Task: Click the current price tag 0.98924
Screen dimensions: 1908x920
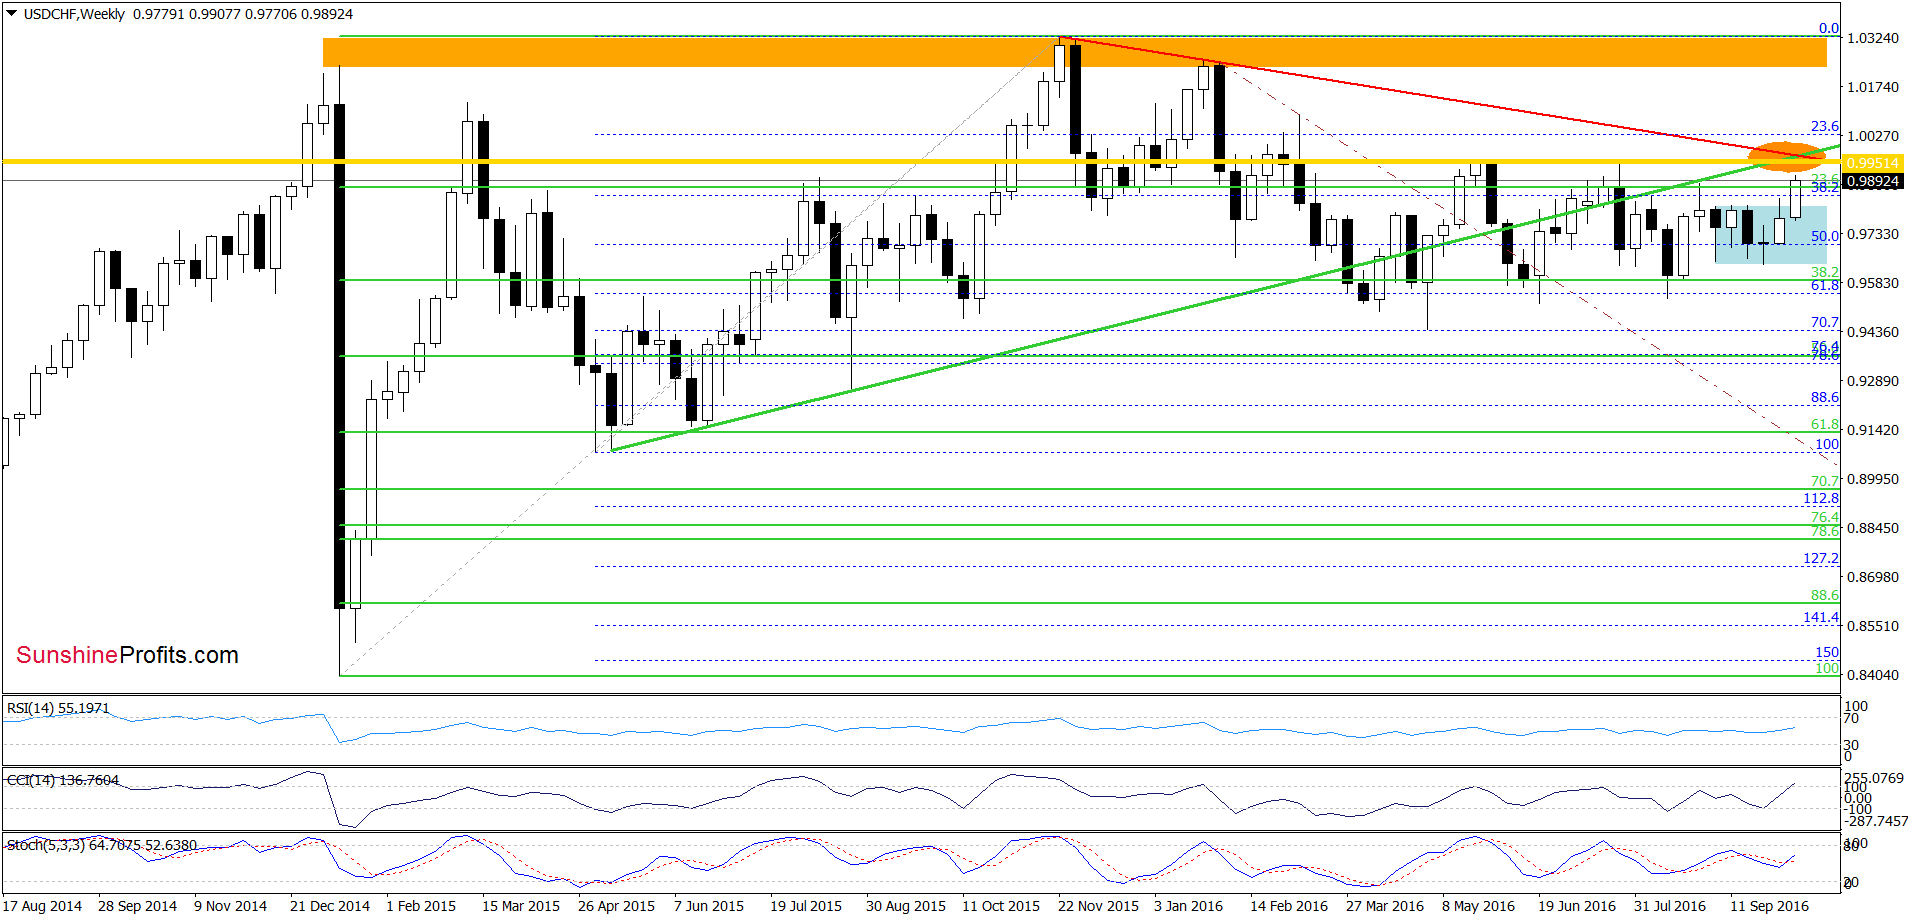Action: click(x=1872, y=181)
